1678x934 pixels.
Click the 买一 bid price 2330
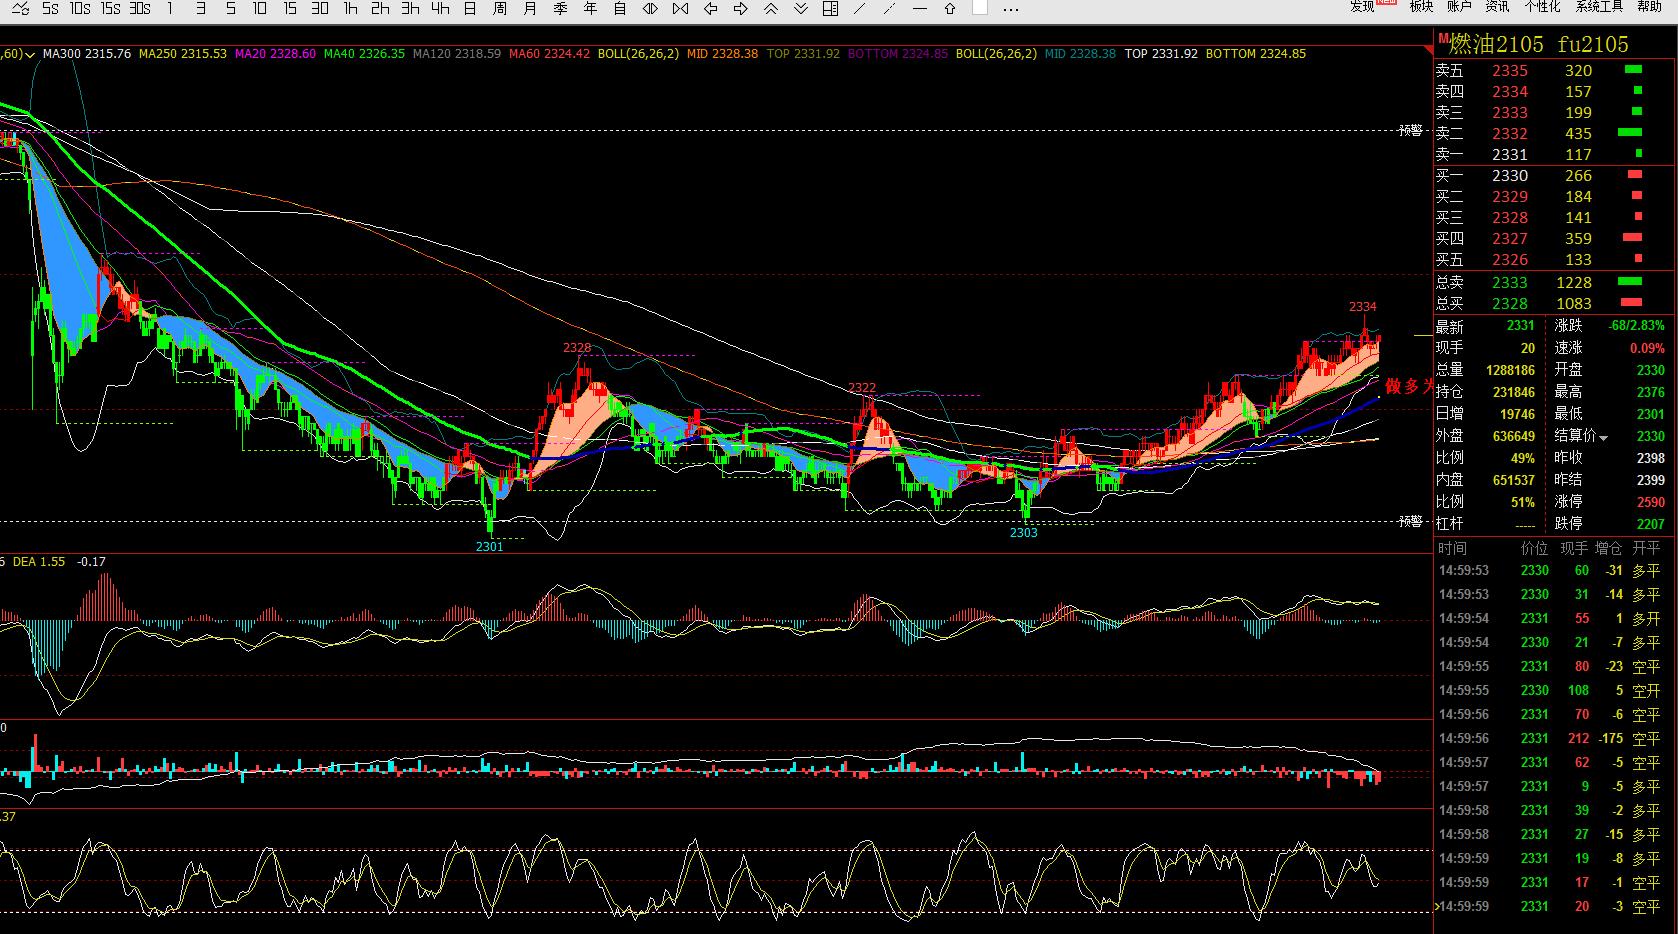[1510, 176]
